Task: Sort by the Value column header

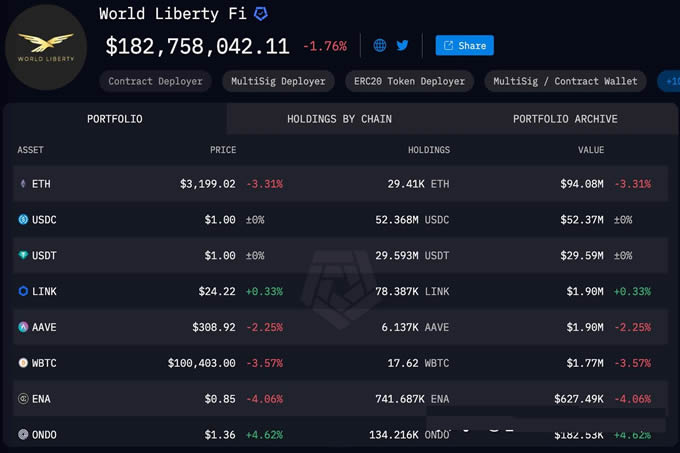Action: [x=590, y=150]
